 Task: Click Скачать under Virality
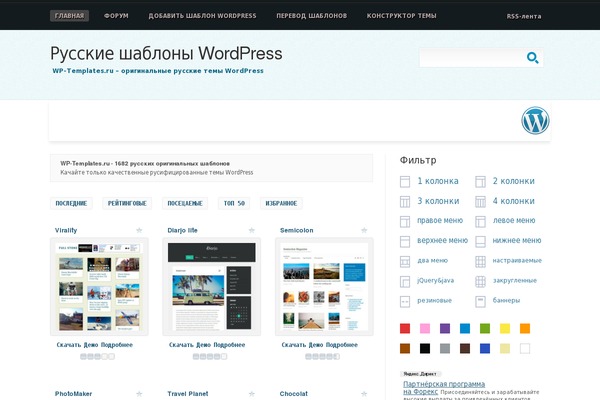(69, 345)
